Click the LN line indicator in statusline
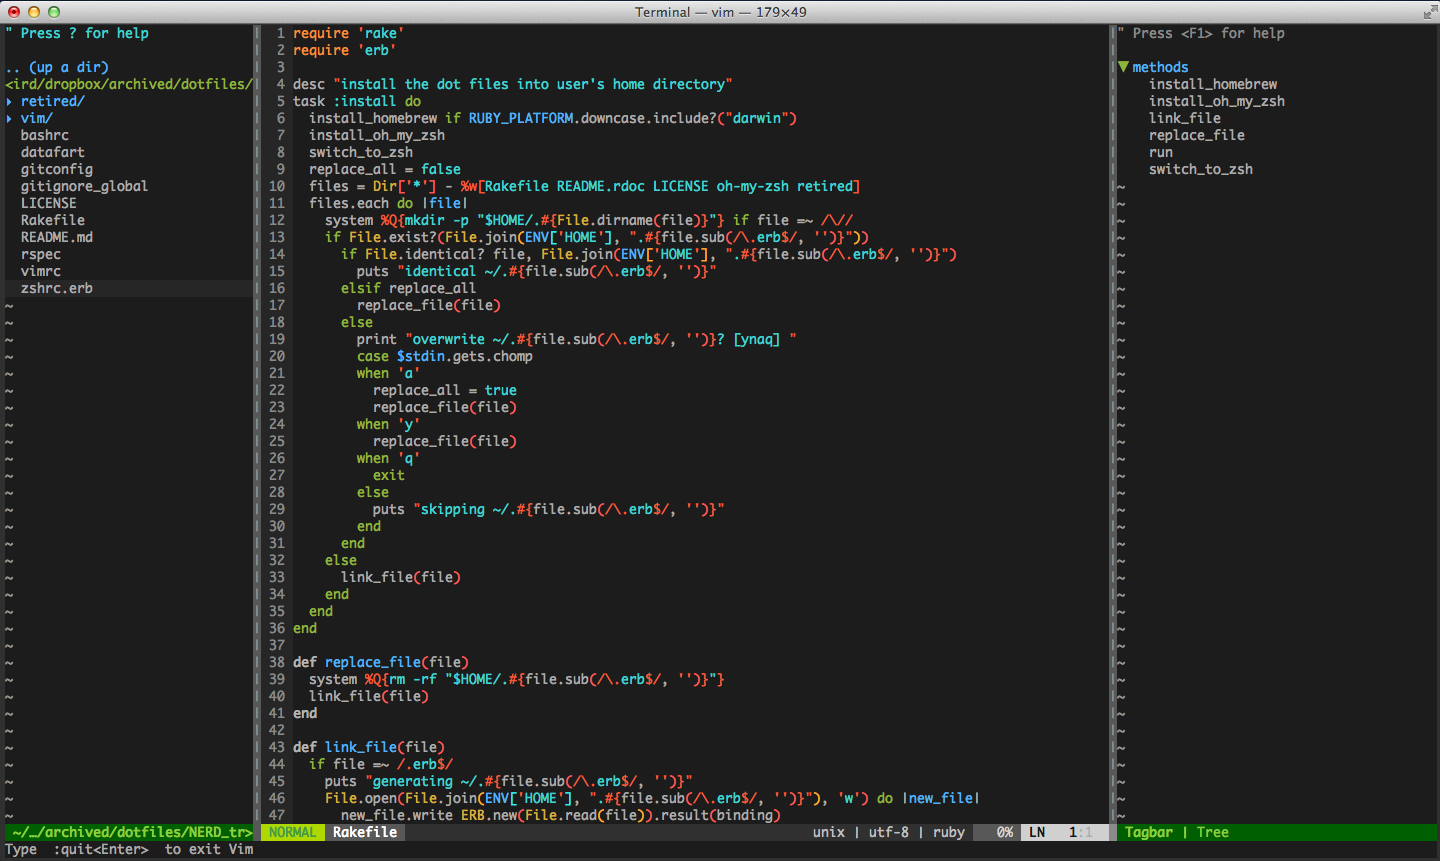 [1037, 832]
